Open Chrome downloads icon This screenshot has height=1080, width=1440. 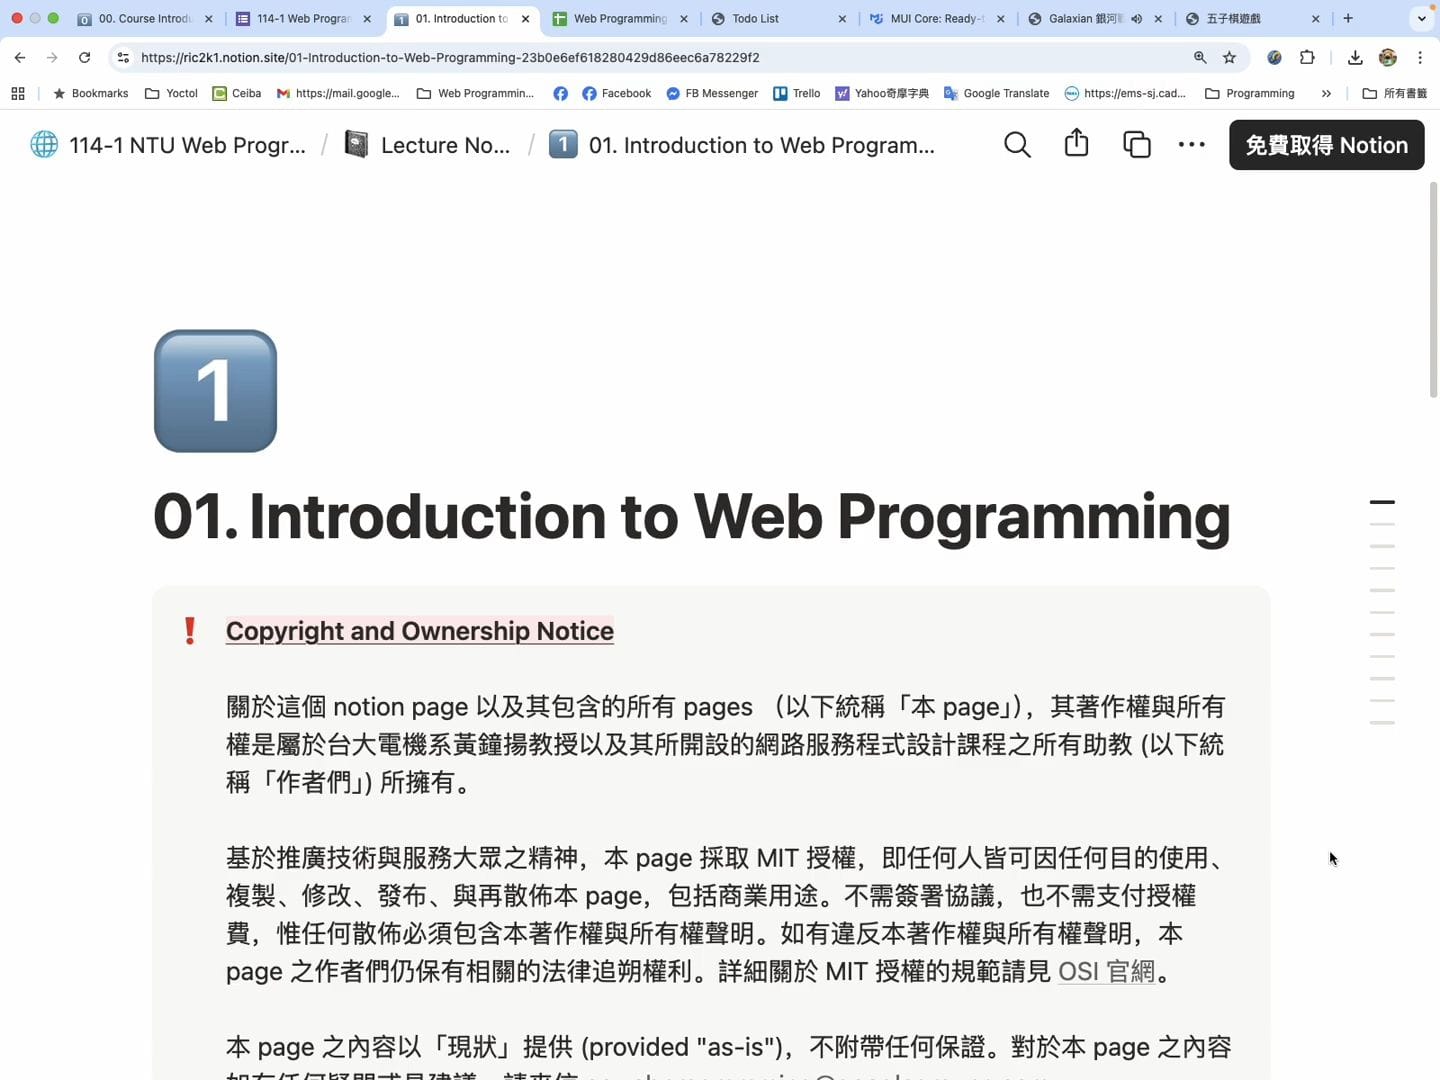pos(1355,58)
